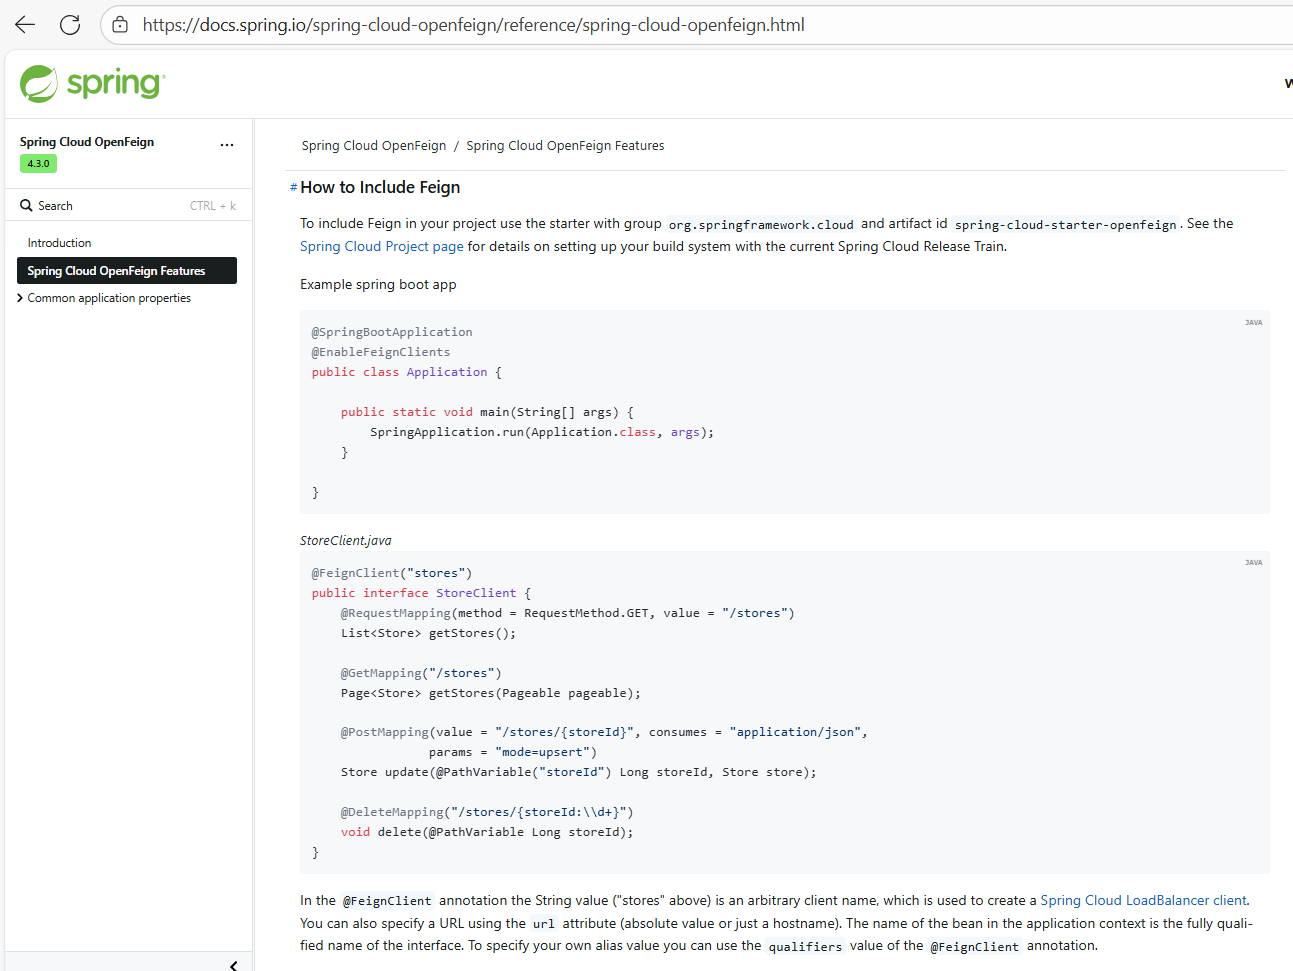Click the How to Include Feign heading

(380, 187)
